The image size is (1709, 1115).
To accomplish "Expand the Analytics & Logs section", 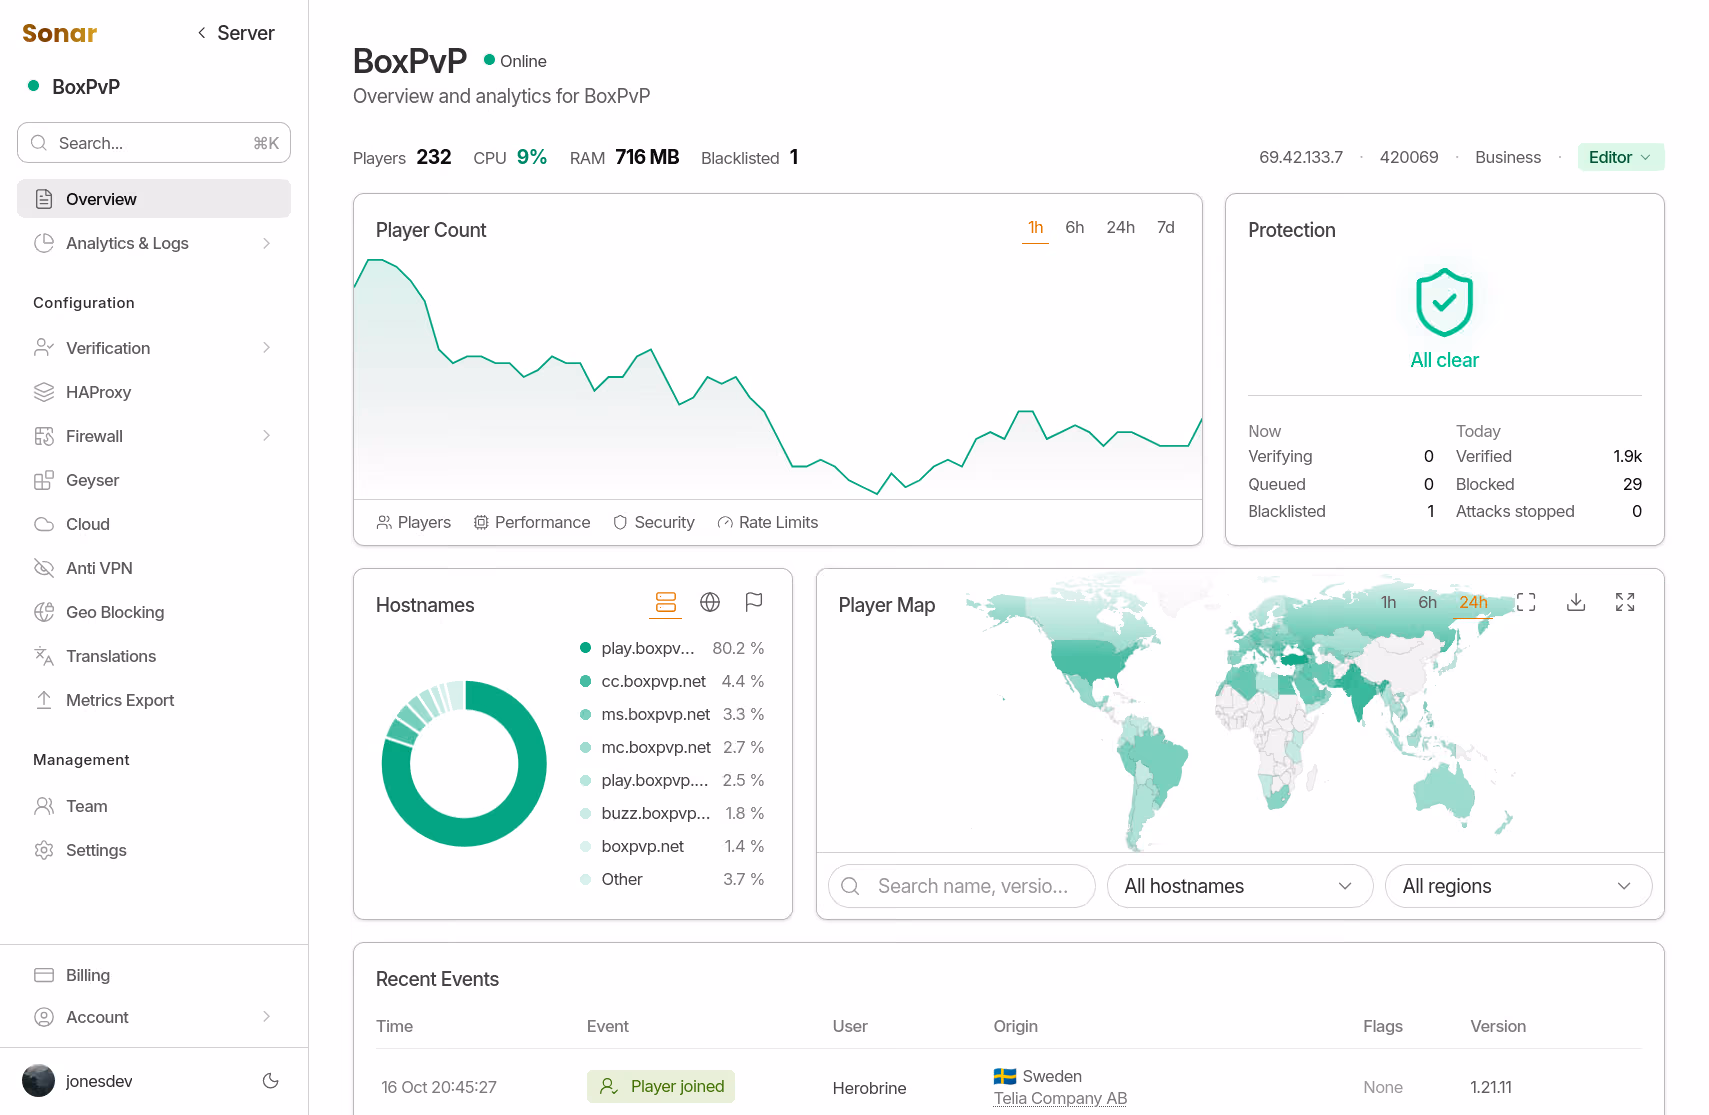I will (x=154, y=243).
